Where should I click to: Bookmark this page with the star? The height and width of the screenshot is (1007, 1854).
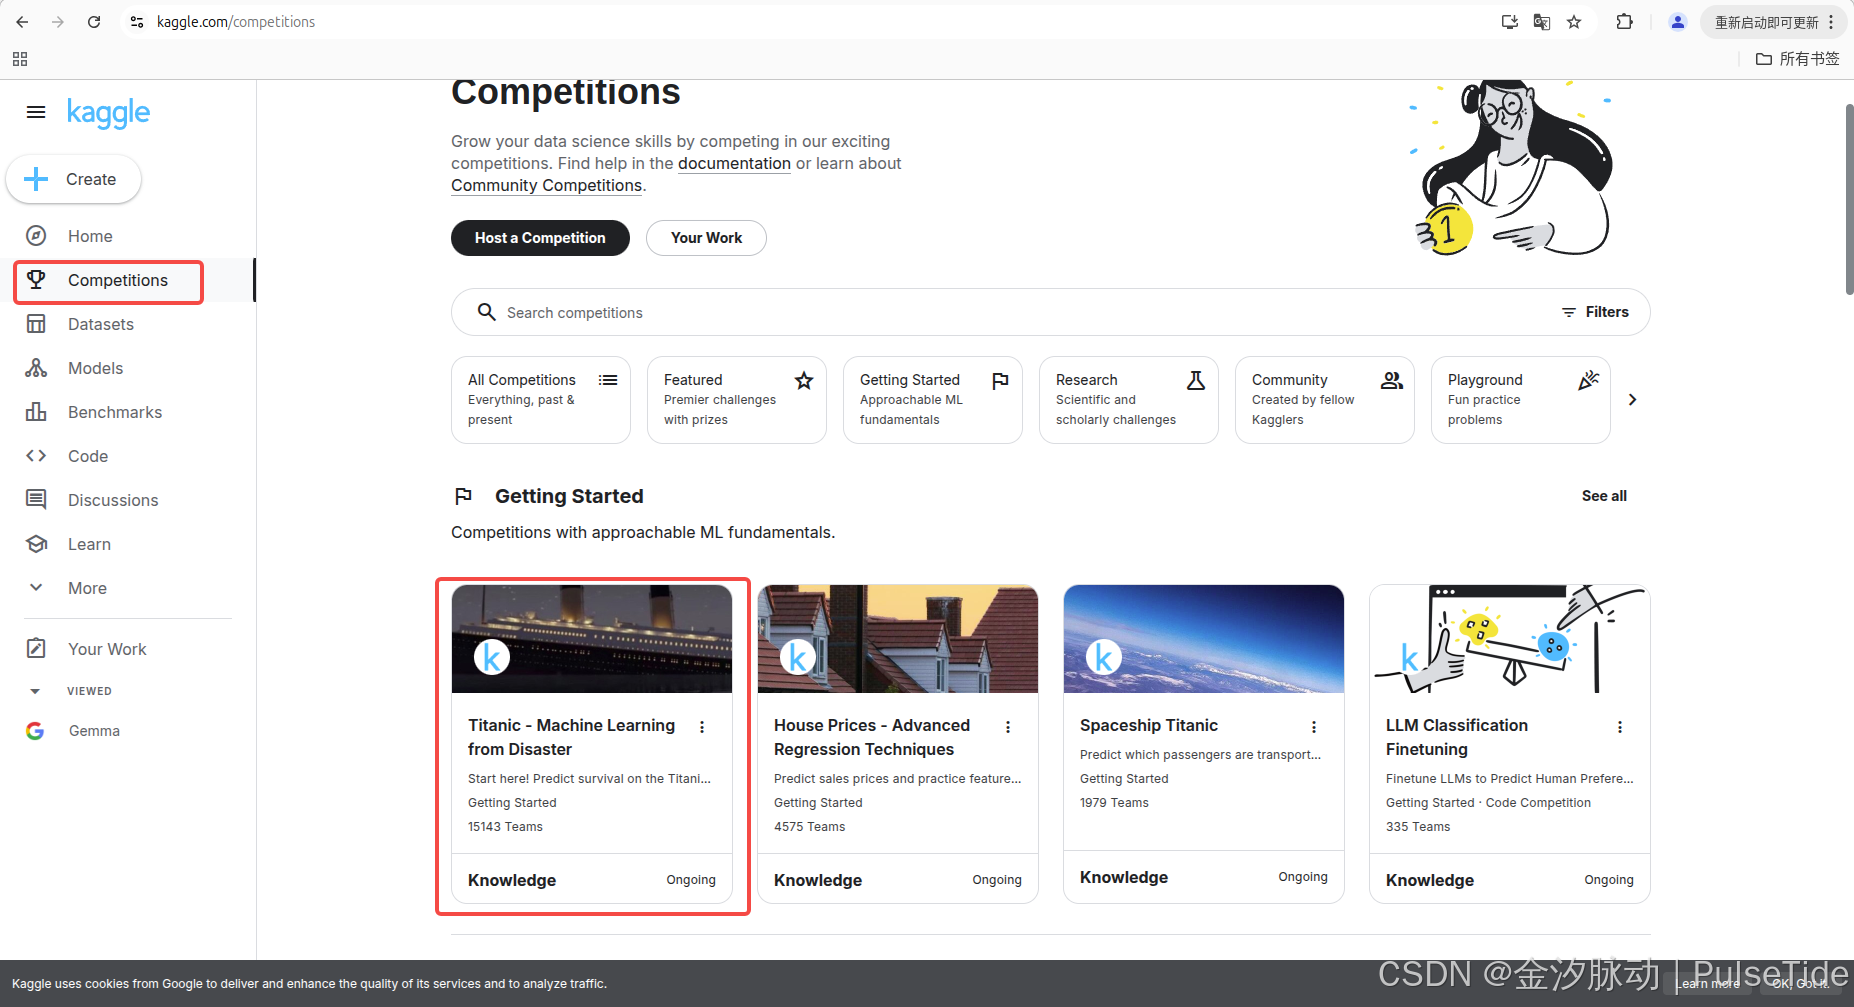click(x=1574, y=22)
